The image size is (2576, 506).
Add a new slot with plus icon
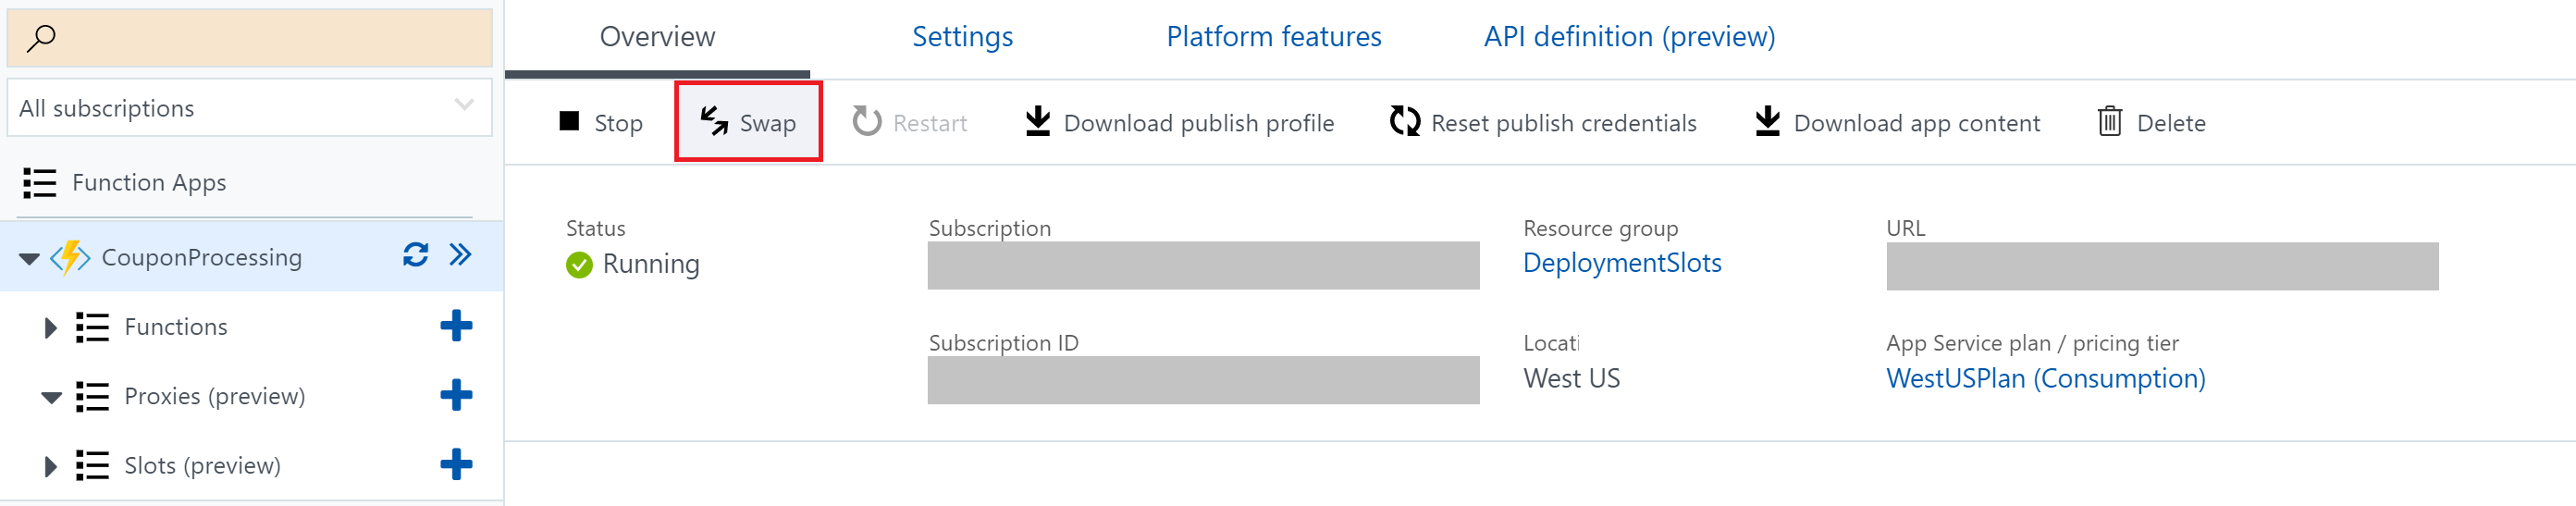pyautogui.click(x=456, y=464)
